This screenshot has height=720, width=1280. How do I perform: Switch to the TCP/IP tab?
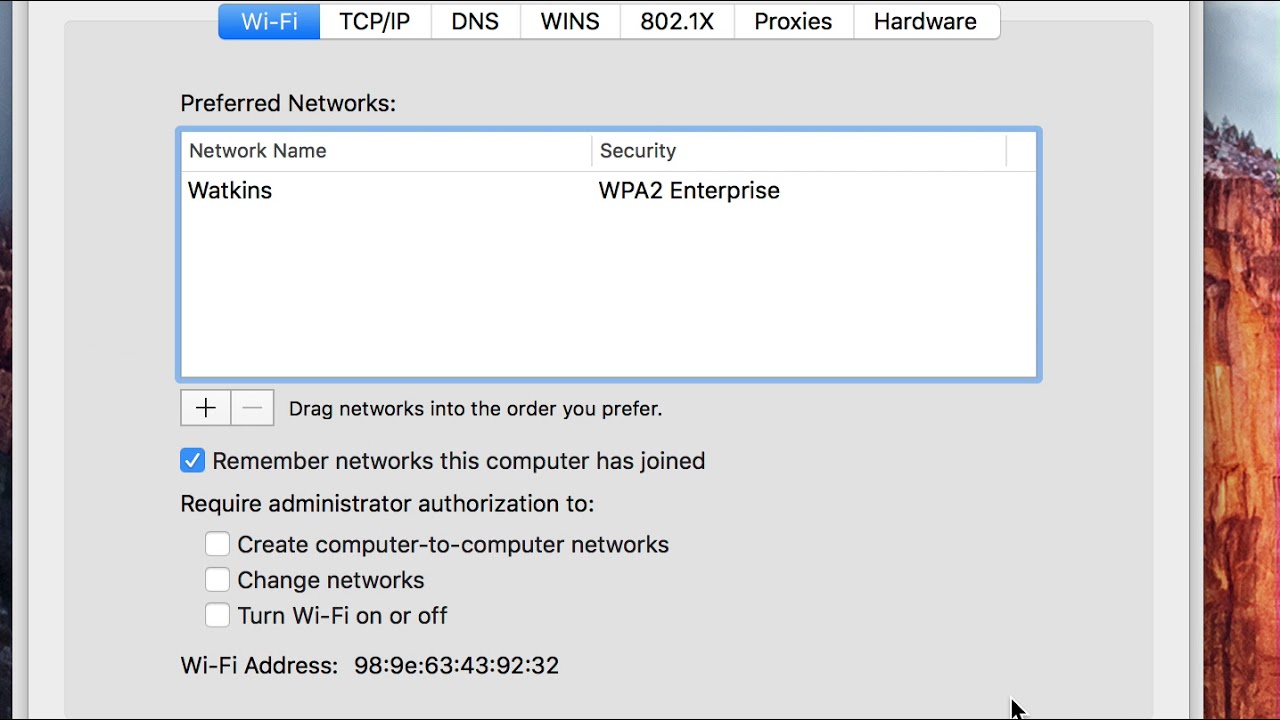point(375,22)
